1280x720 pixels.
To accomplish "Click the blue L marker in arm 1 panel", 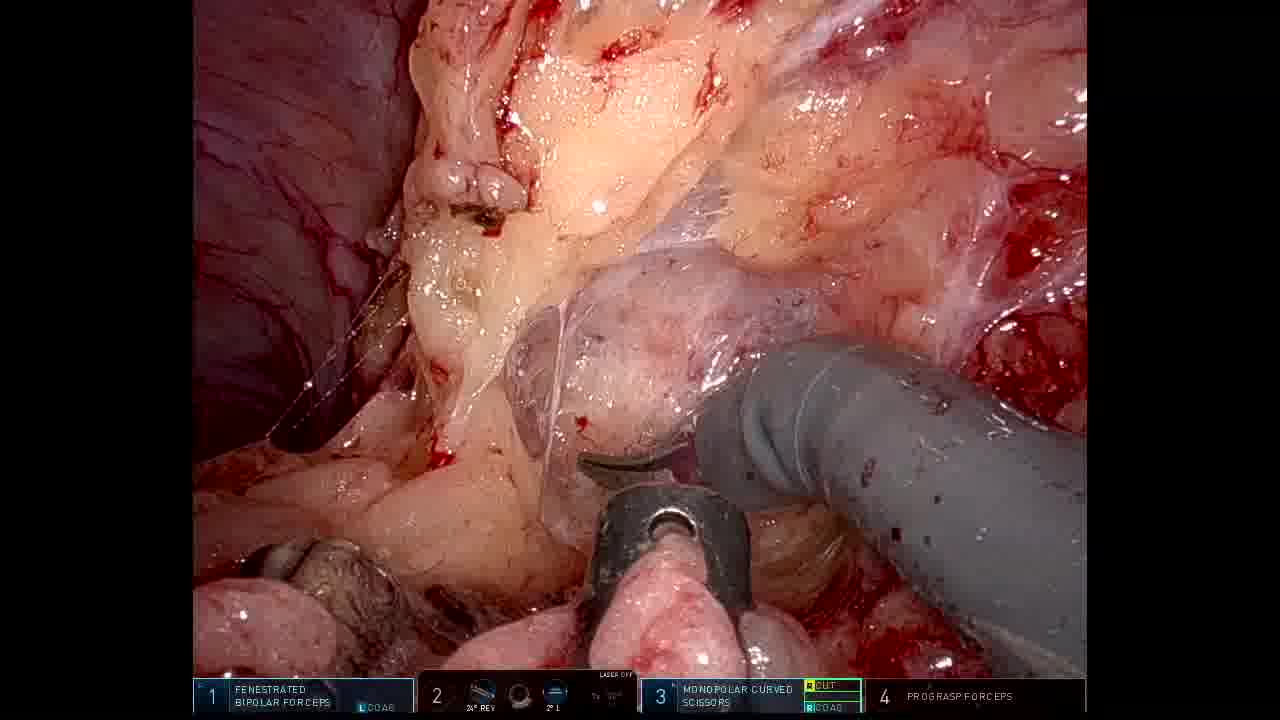I will click(362, 708).
